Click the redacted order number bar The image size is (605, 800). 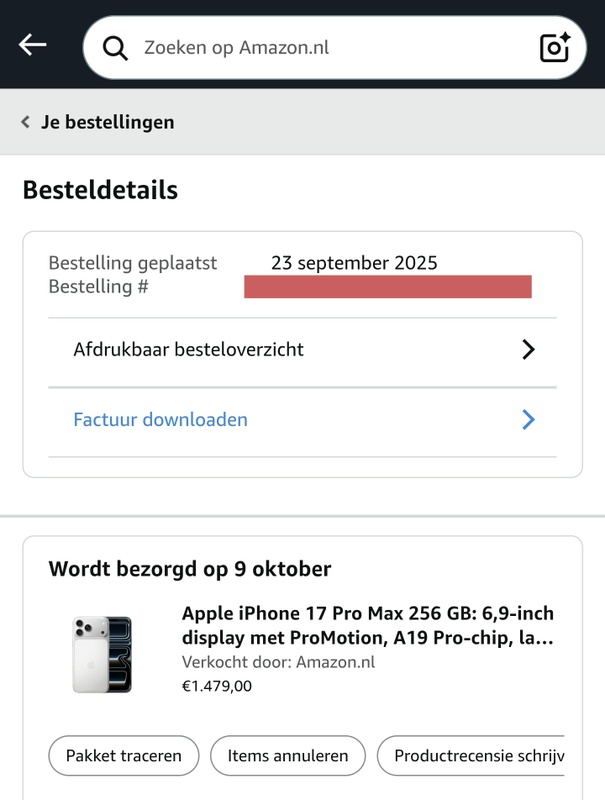coord(387,288)
